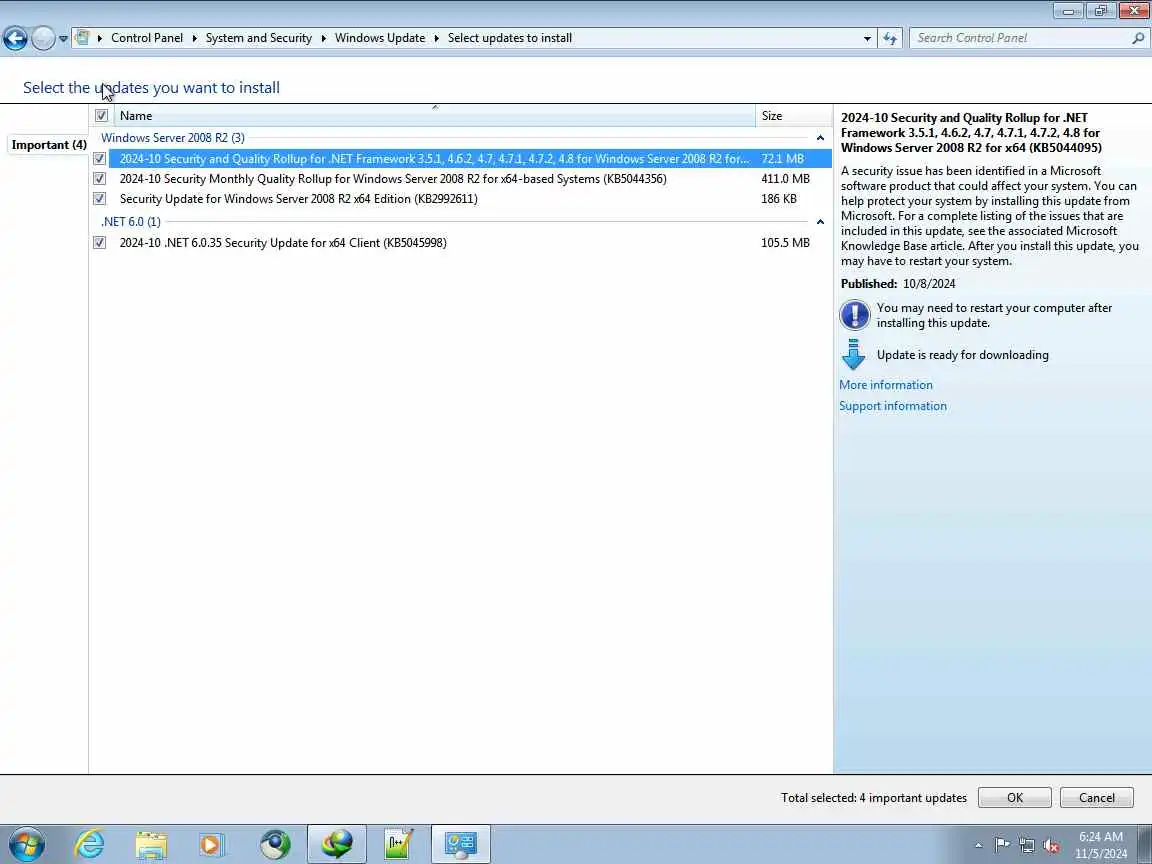The width and height of the screenshot is (1152, 864).
Task: Click the blue restart warning exclamation icon
Action: click(x=854, y=315)
